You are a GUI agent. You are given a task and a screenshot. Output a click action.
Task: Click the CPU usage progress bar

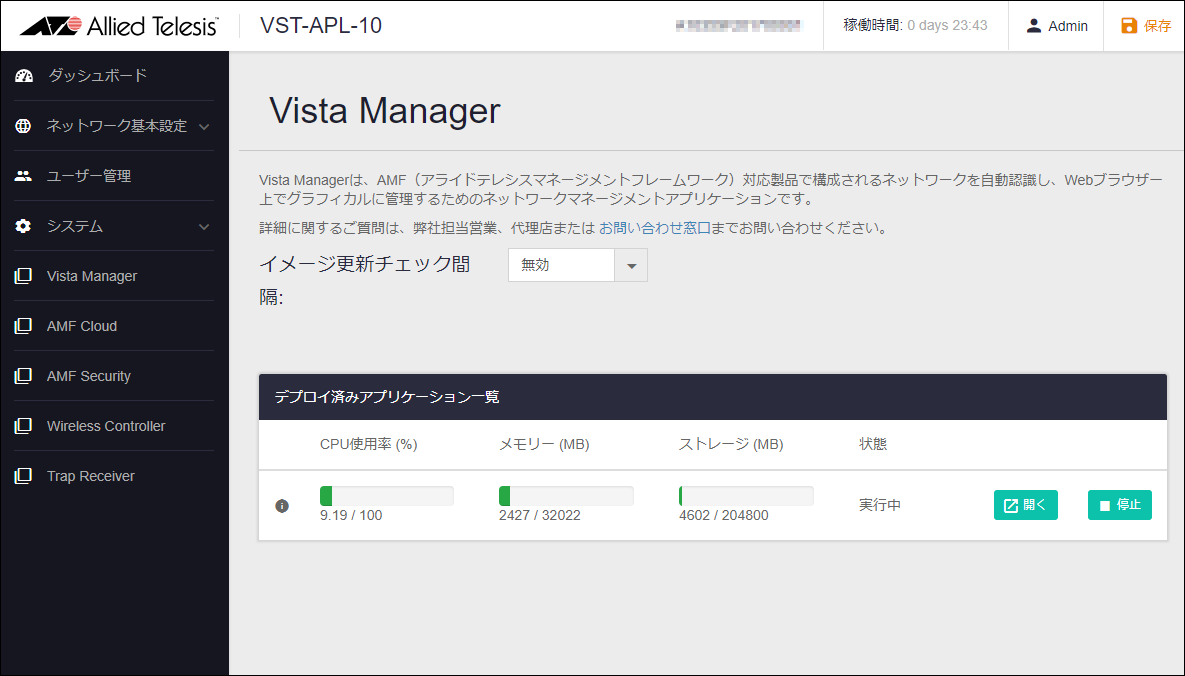(x=387, y=496)
